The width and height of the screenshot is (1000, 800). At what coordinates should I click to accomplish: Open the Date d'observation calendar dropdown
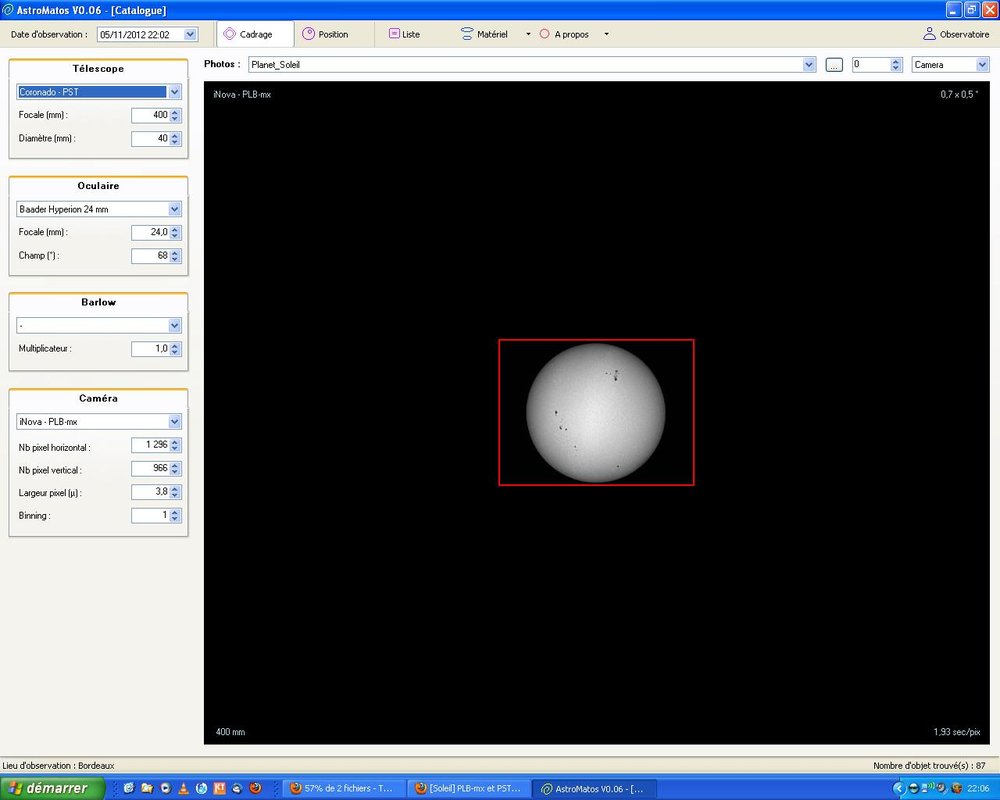click(191, 34)
